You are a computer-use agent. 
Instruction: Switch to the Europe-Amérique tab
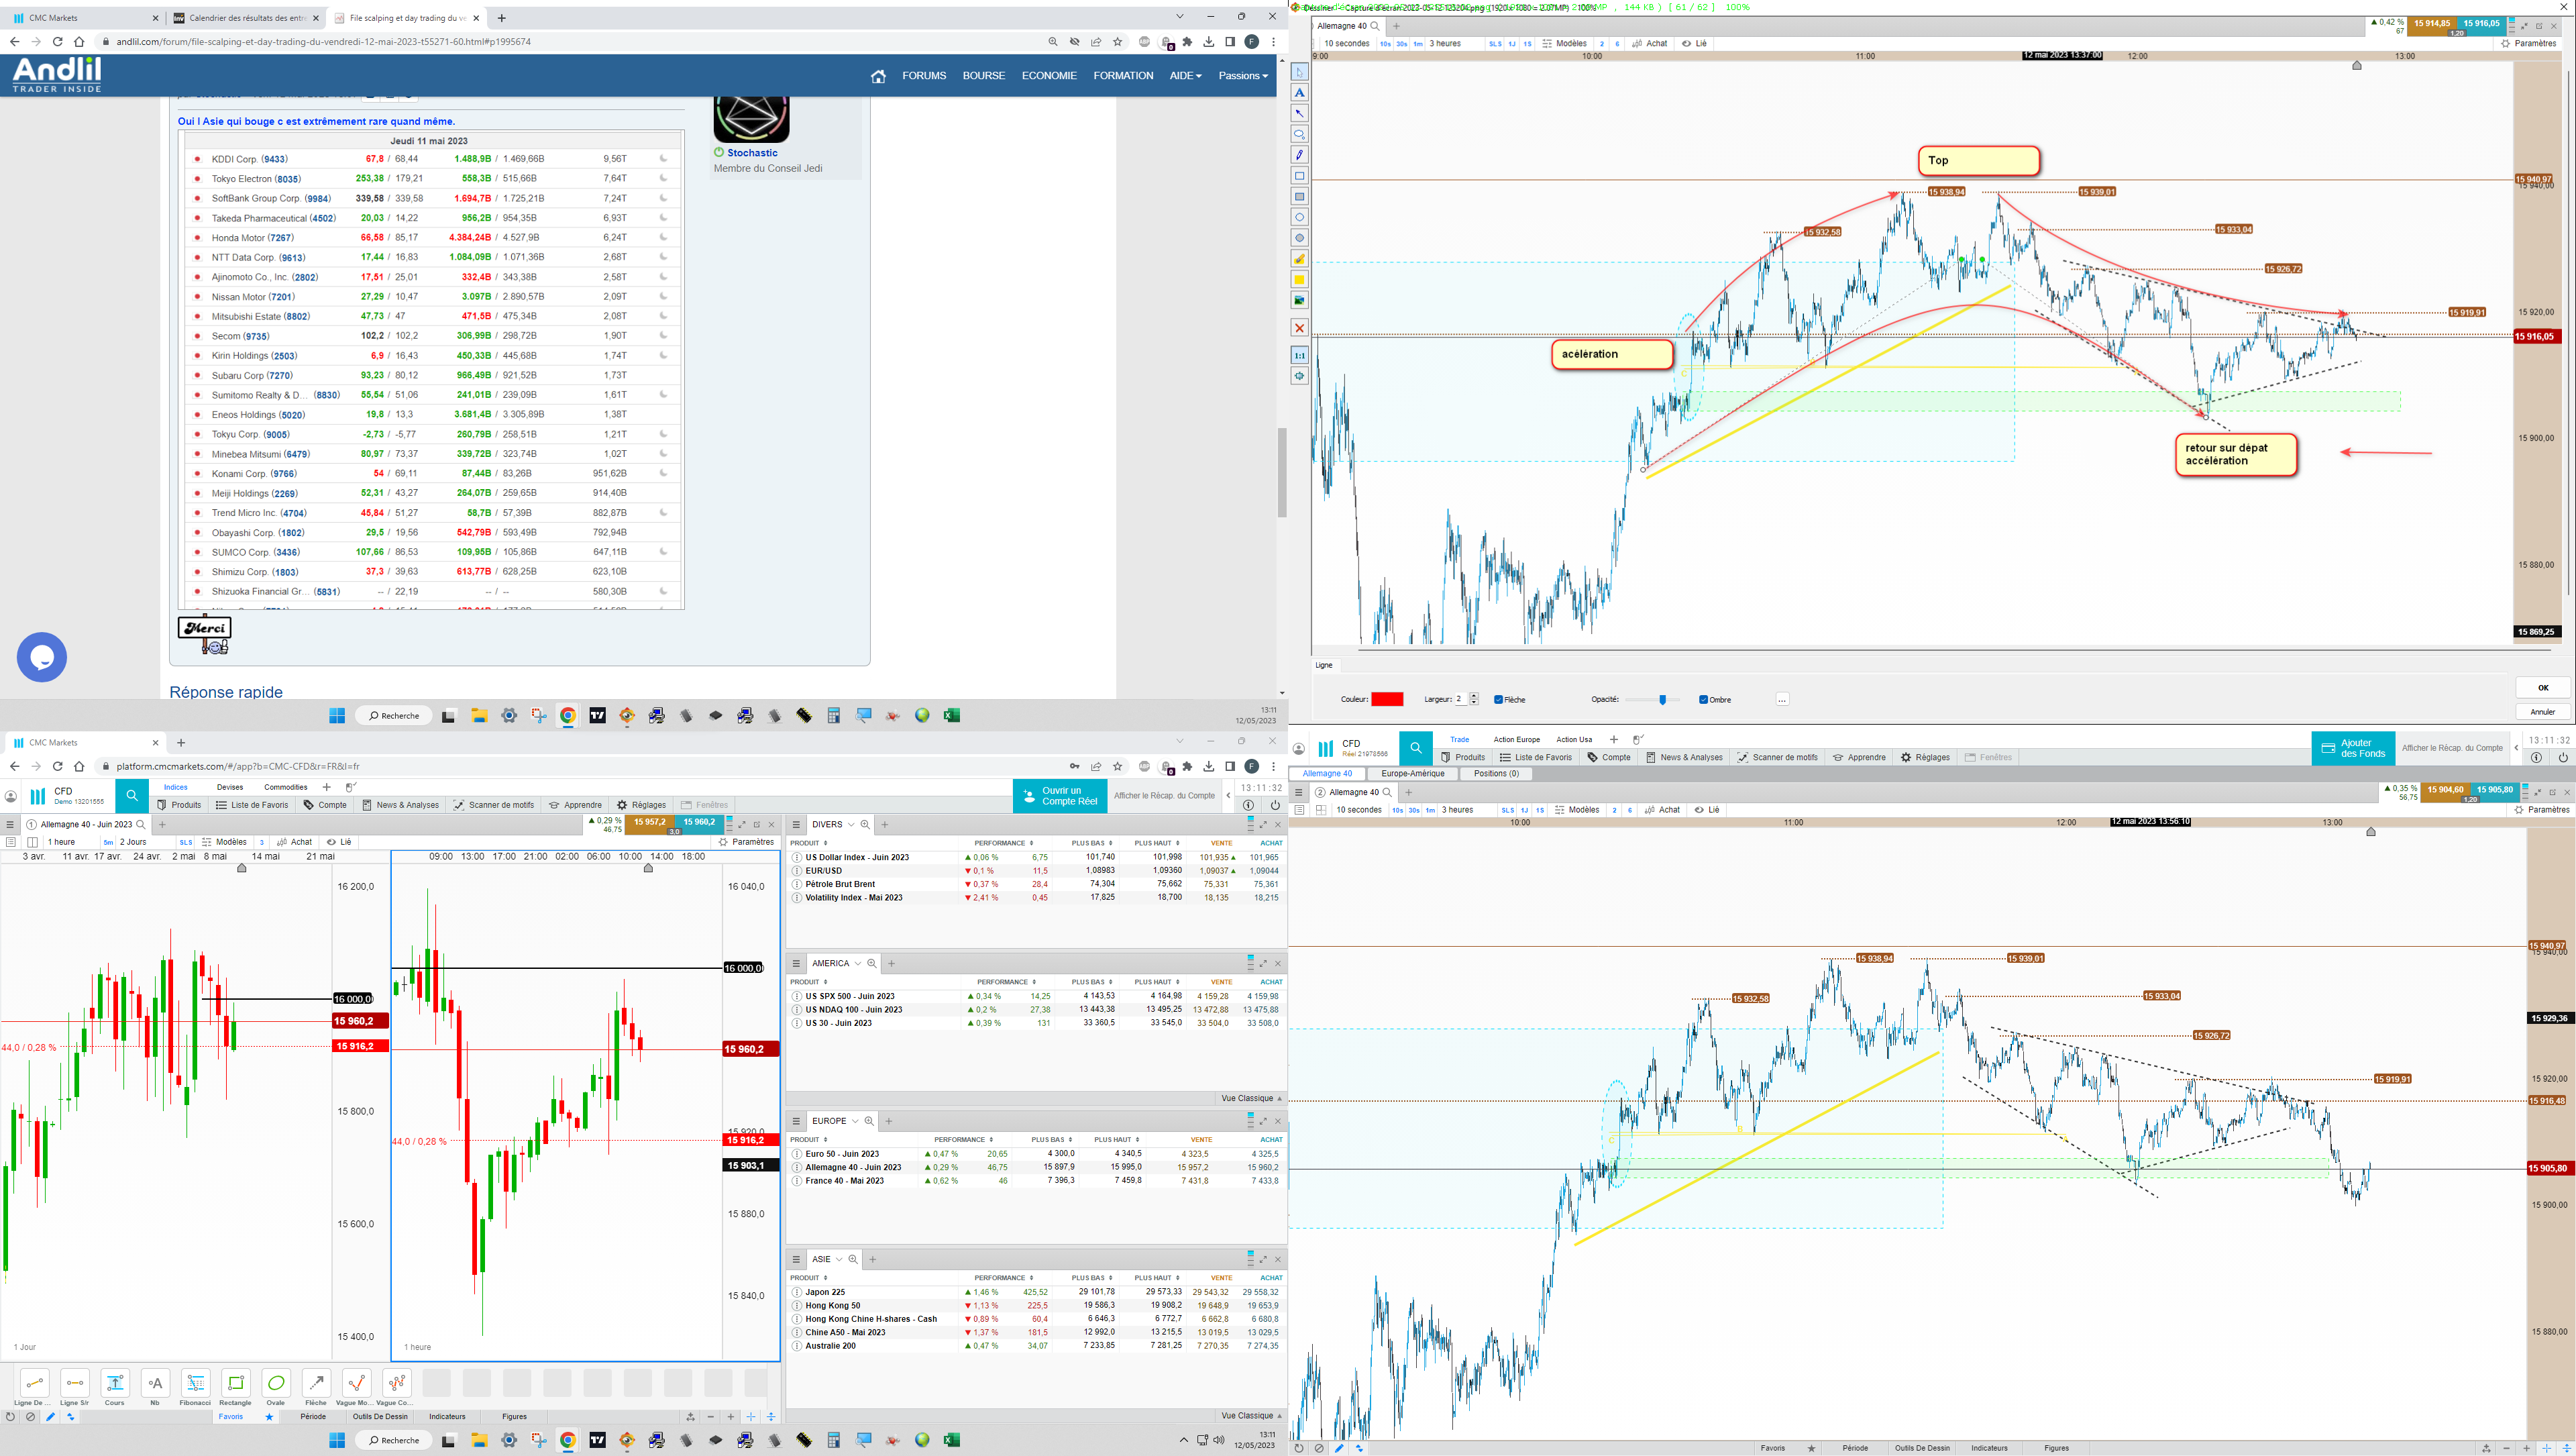[x=1412, y=773]
